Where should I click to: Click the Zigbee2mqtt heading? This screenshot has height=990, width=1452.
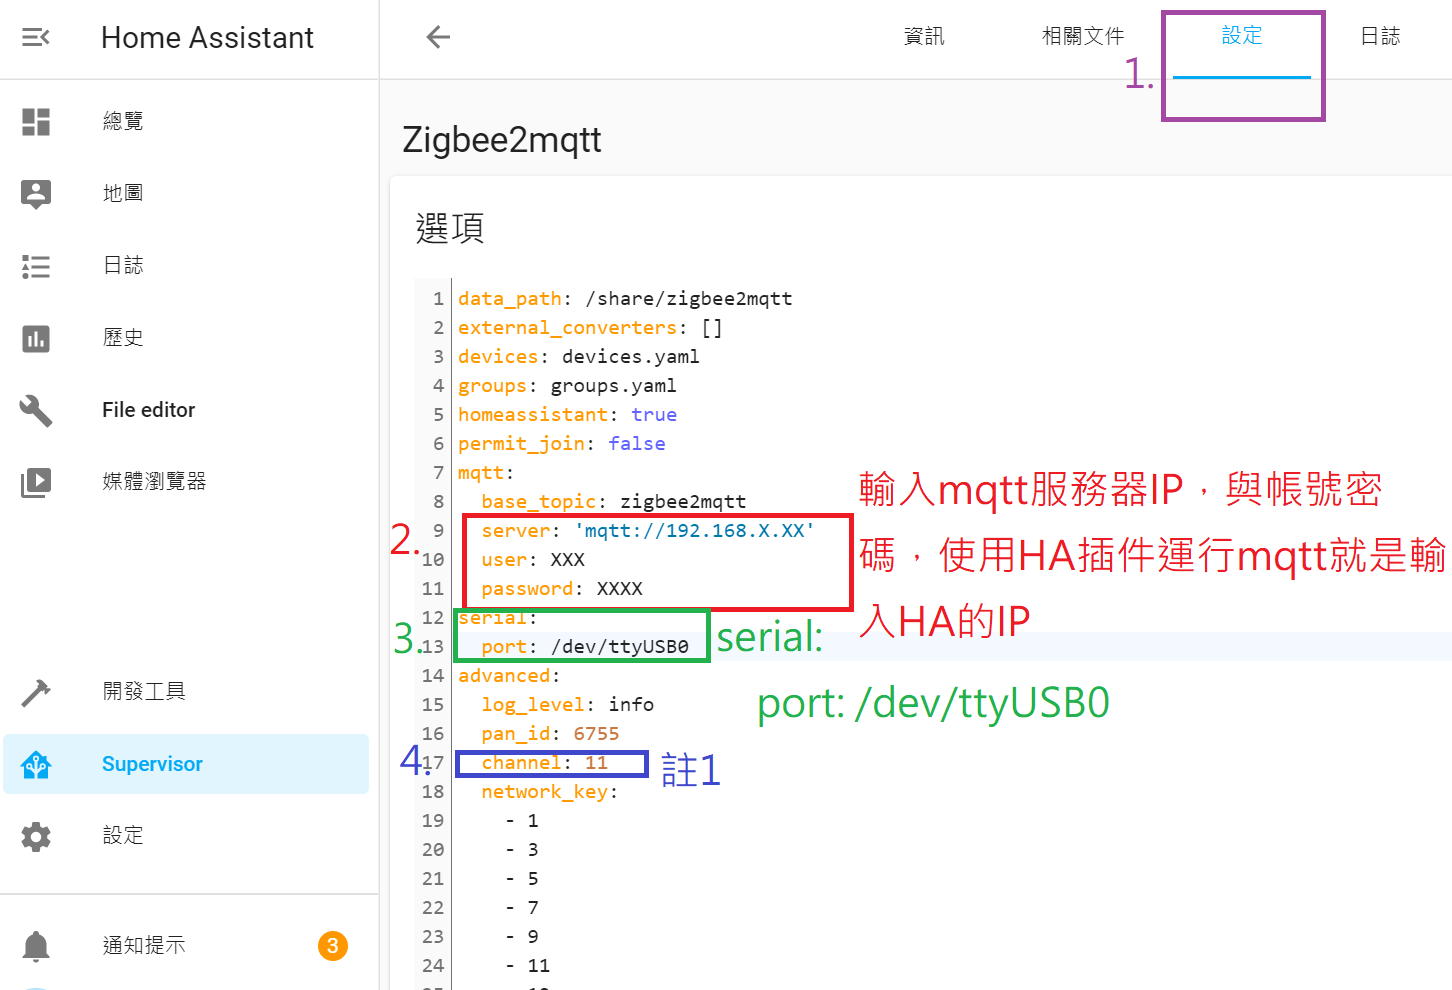[502, 140]
